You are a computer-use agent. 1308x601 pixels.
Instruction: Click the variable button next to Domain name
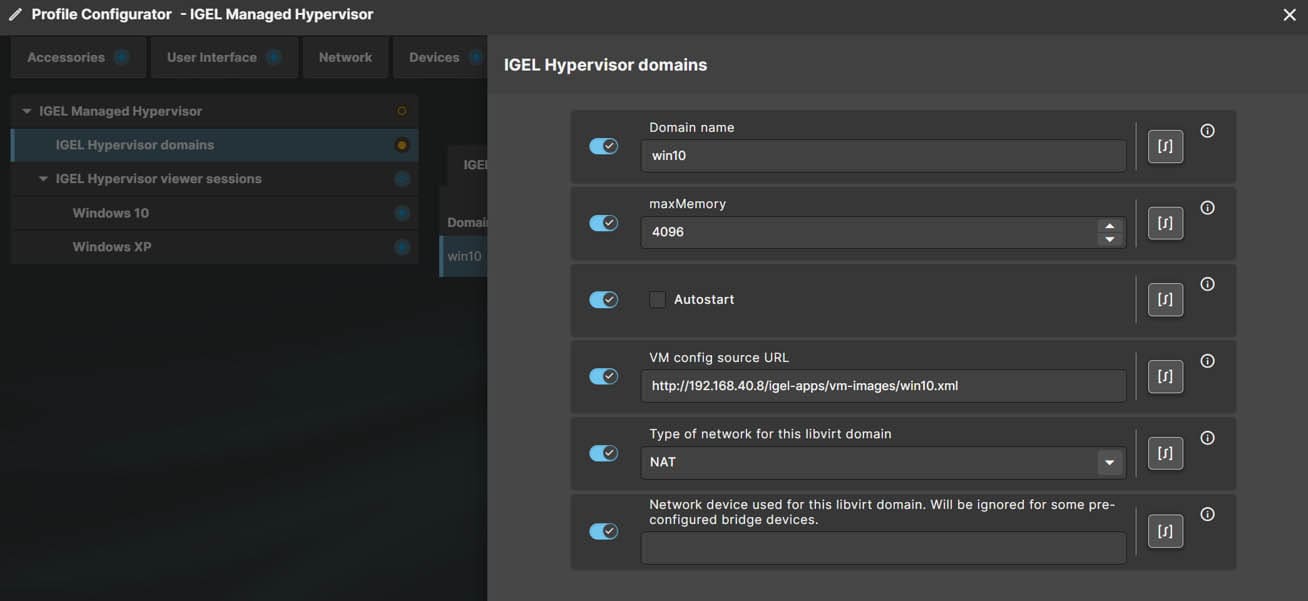click(1165, 146)
